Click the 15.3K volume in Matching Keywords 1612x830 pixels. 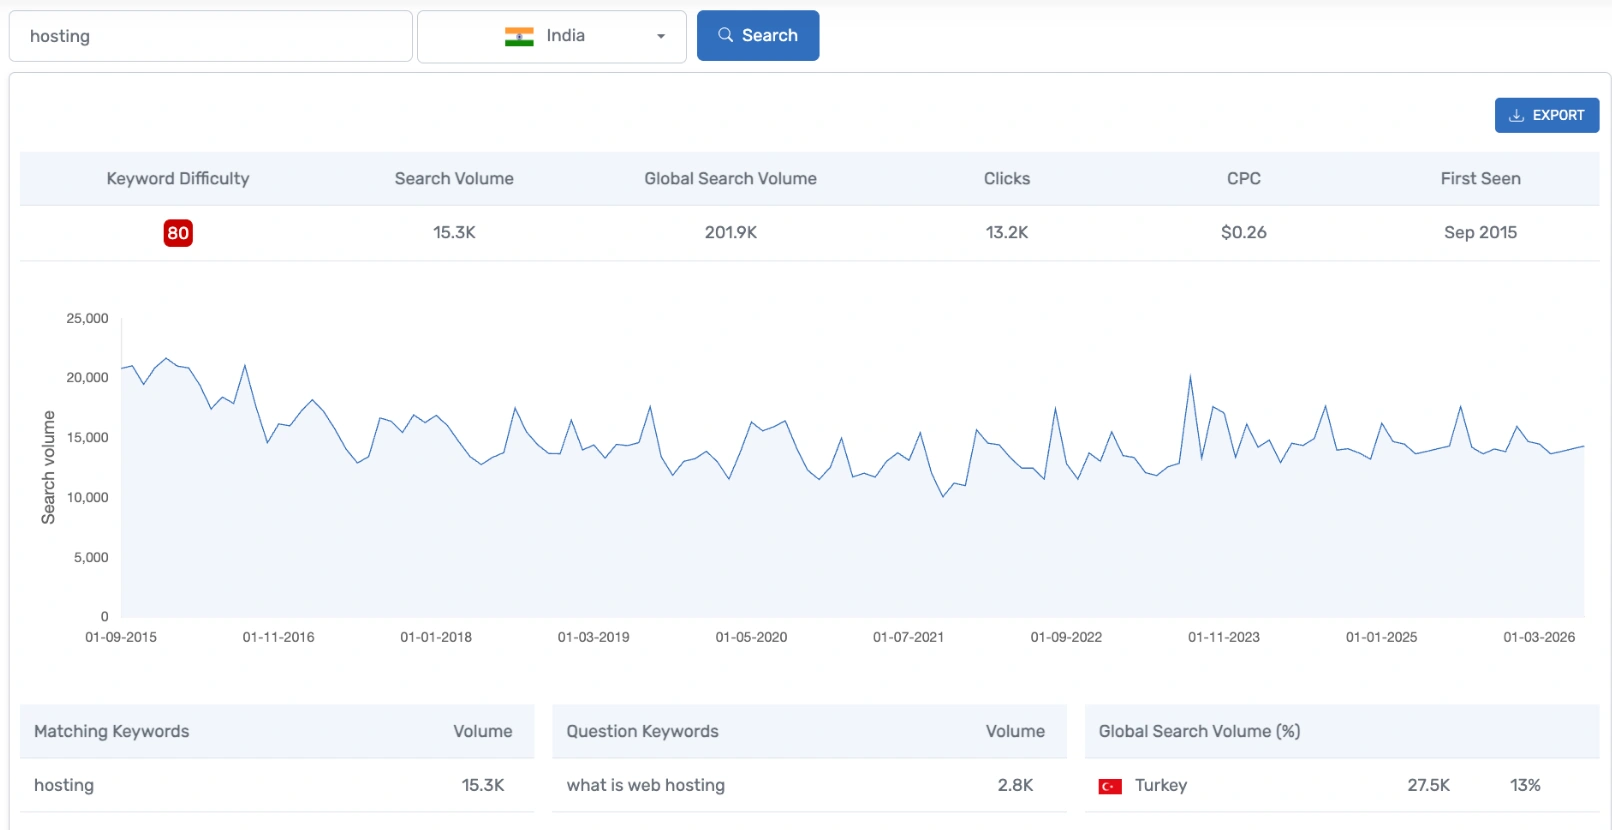pos(483,785)
